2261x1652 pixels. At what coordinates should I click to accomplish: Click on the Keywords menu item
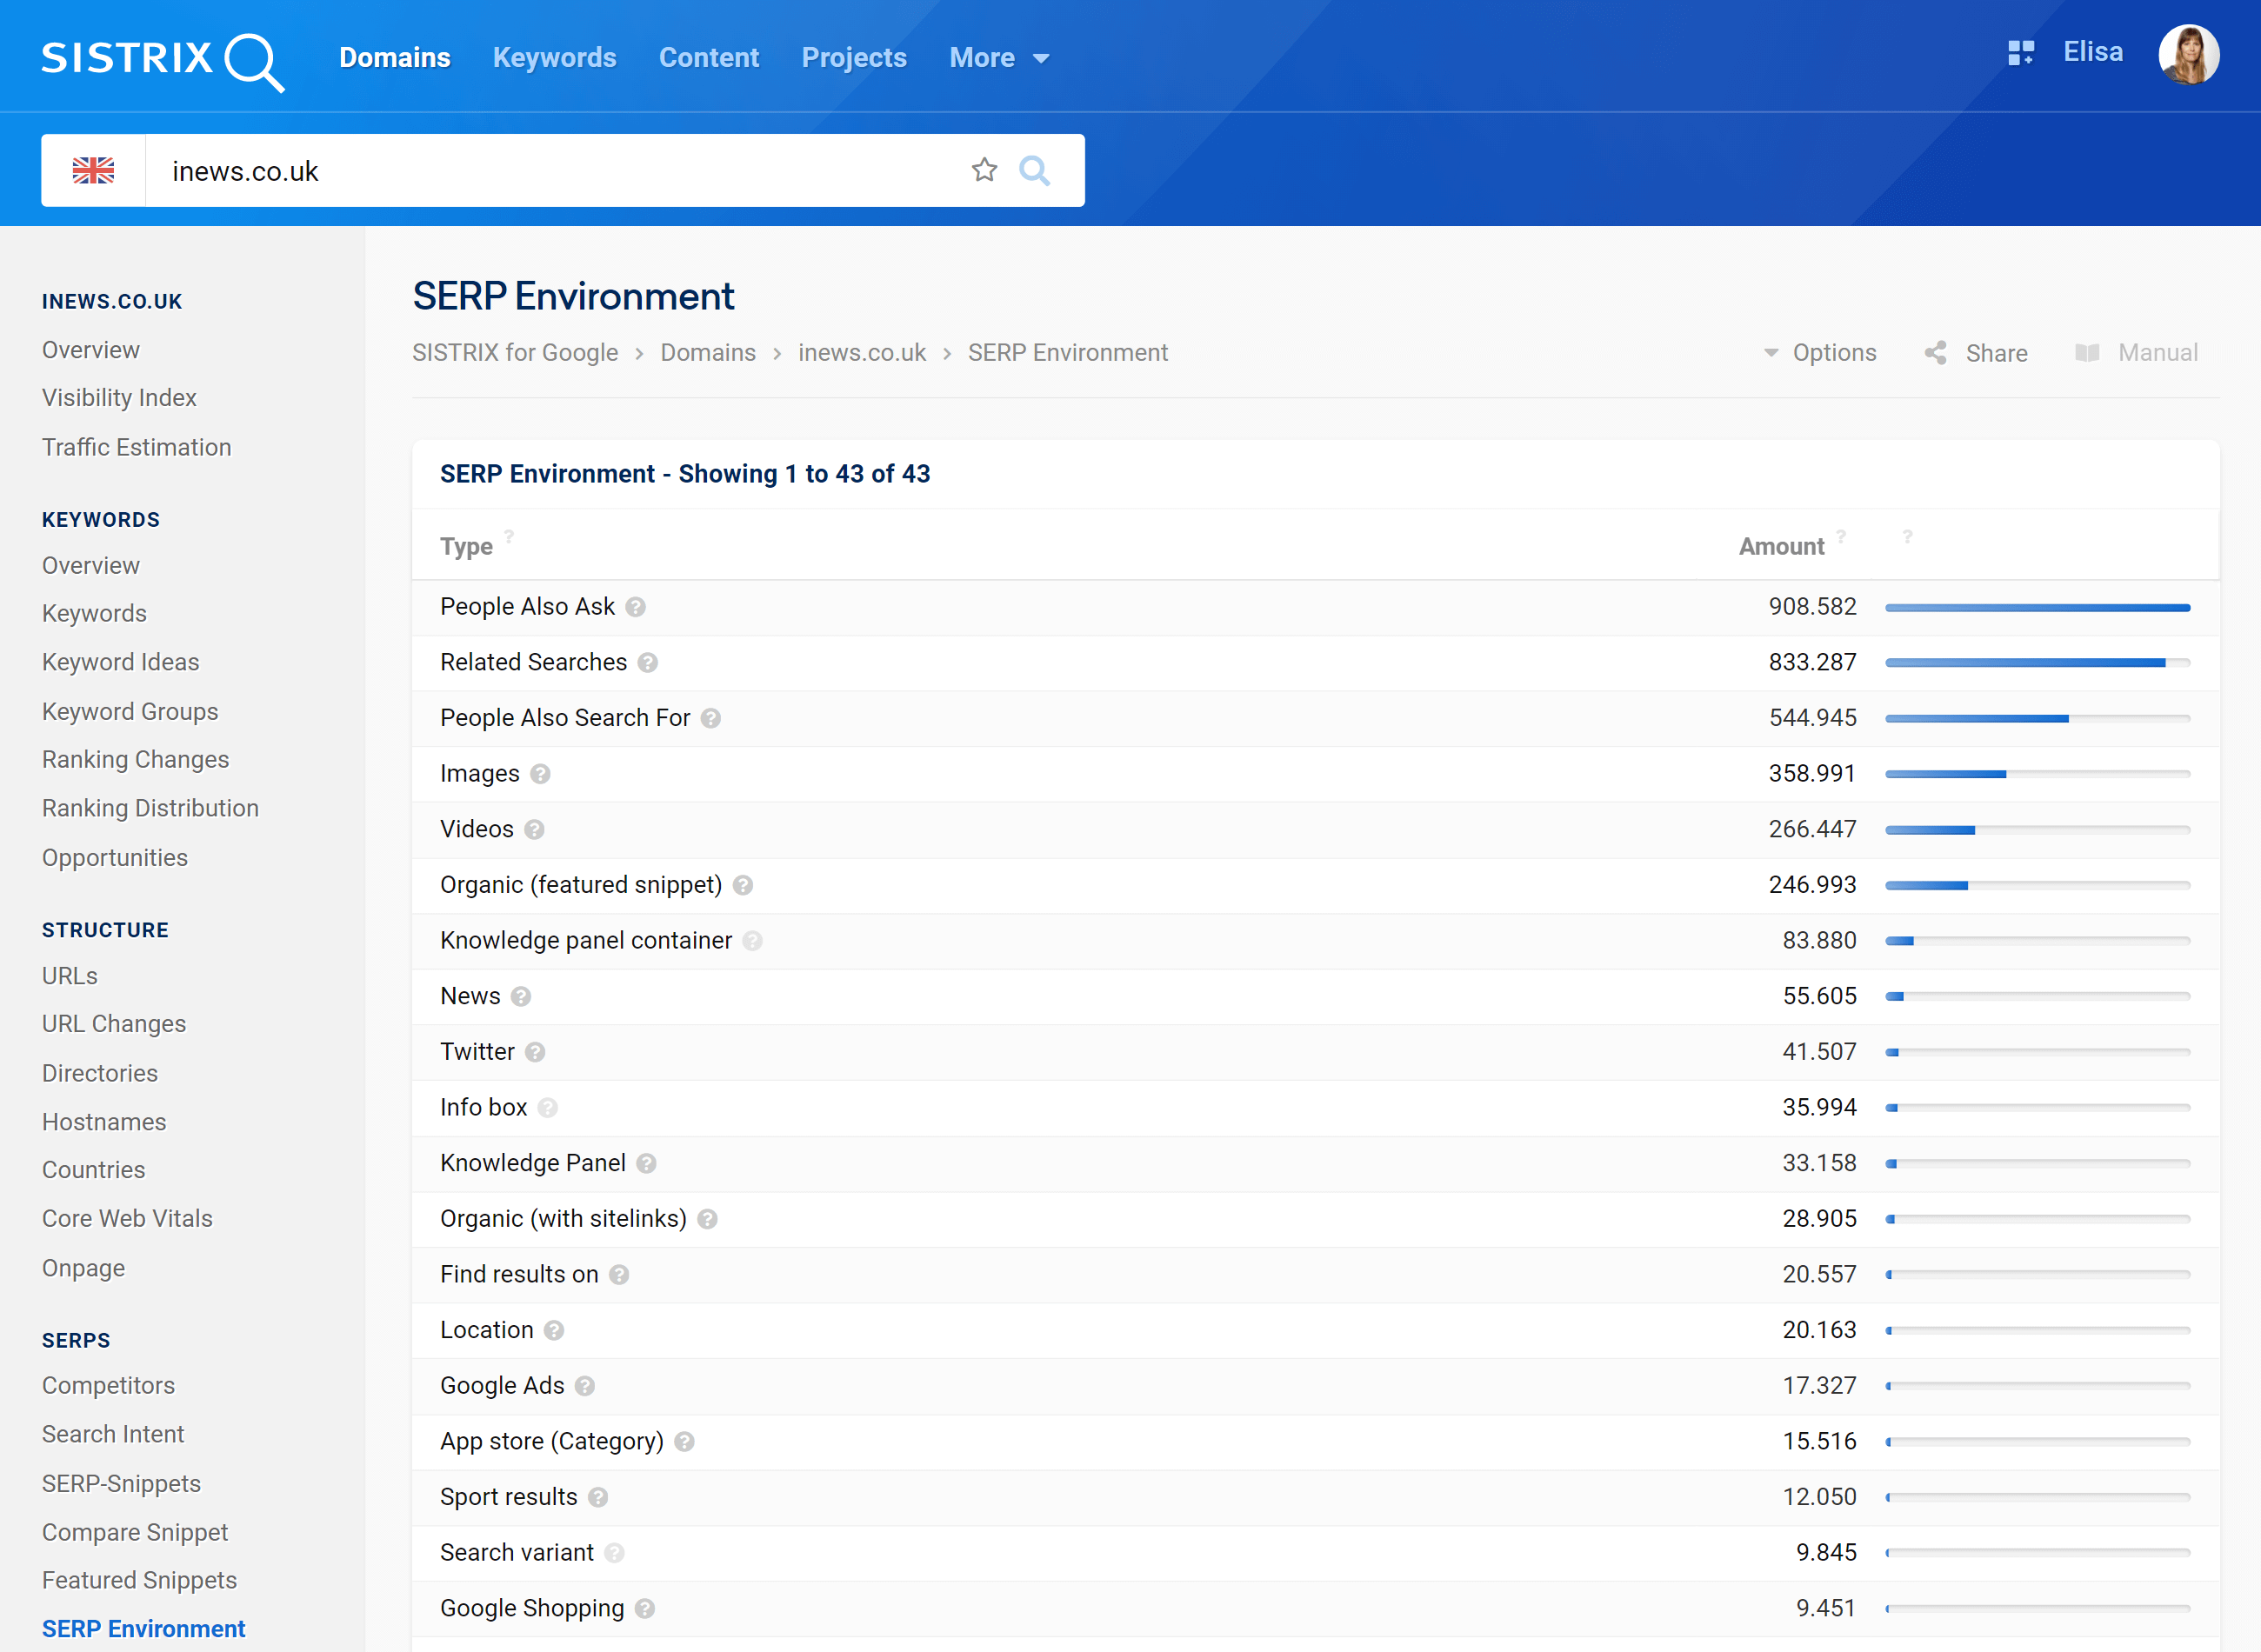pos(553,57)
